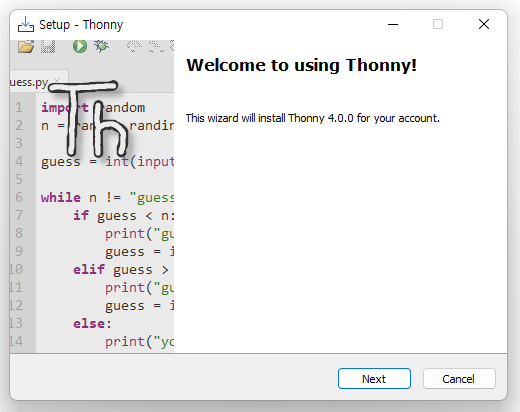The width and height of the screenshot is (520, 412).
Task: Click the 'Welcome to using Thonny!' heading
Action: click(301, 65)
